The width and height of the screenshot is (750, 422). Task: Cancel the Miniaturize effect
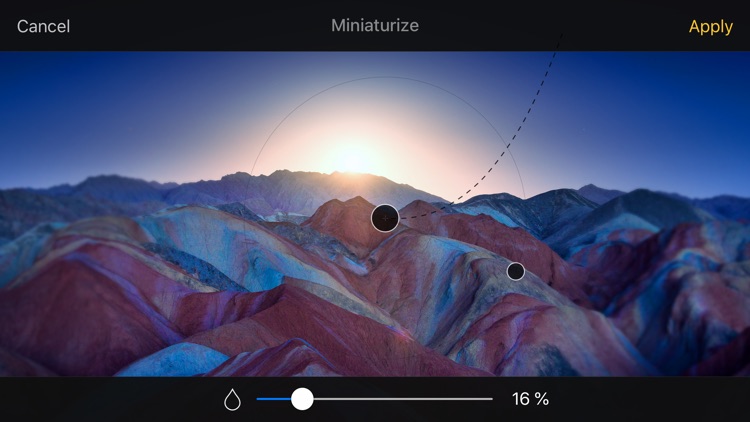pos(44,26)
